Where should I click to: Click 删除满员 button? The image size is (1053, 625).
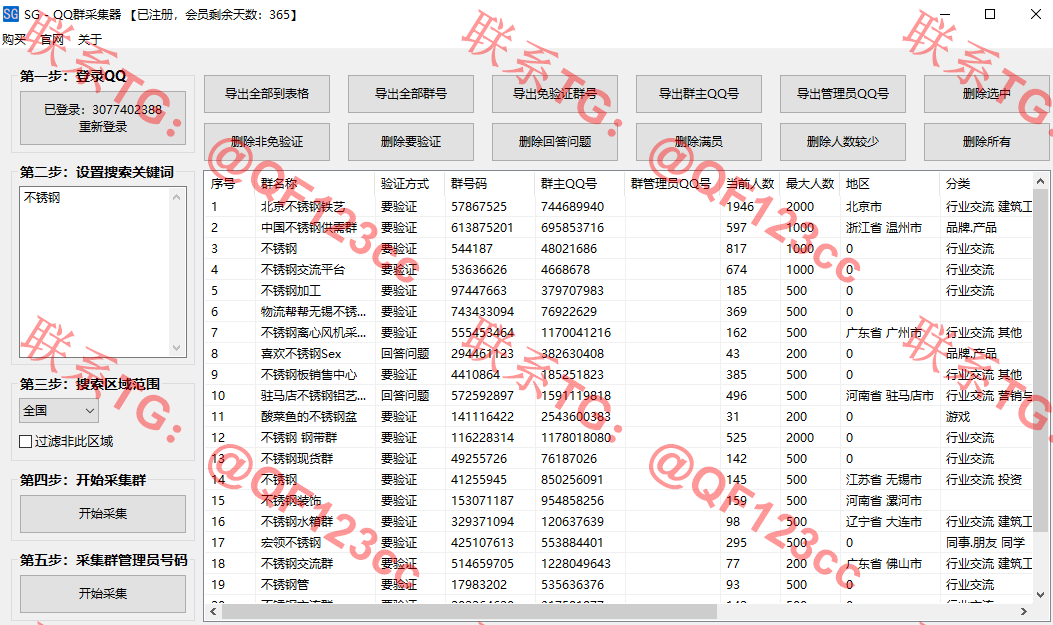point(698,142)
